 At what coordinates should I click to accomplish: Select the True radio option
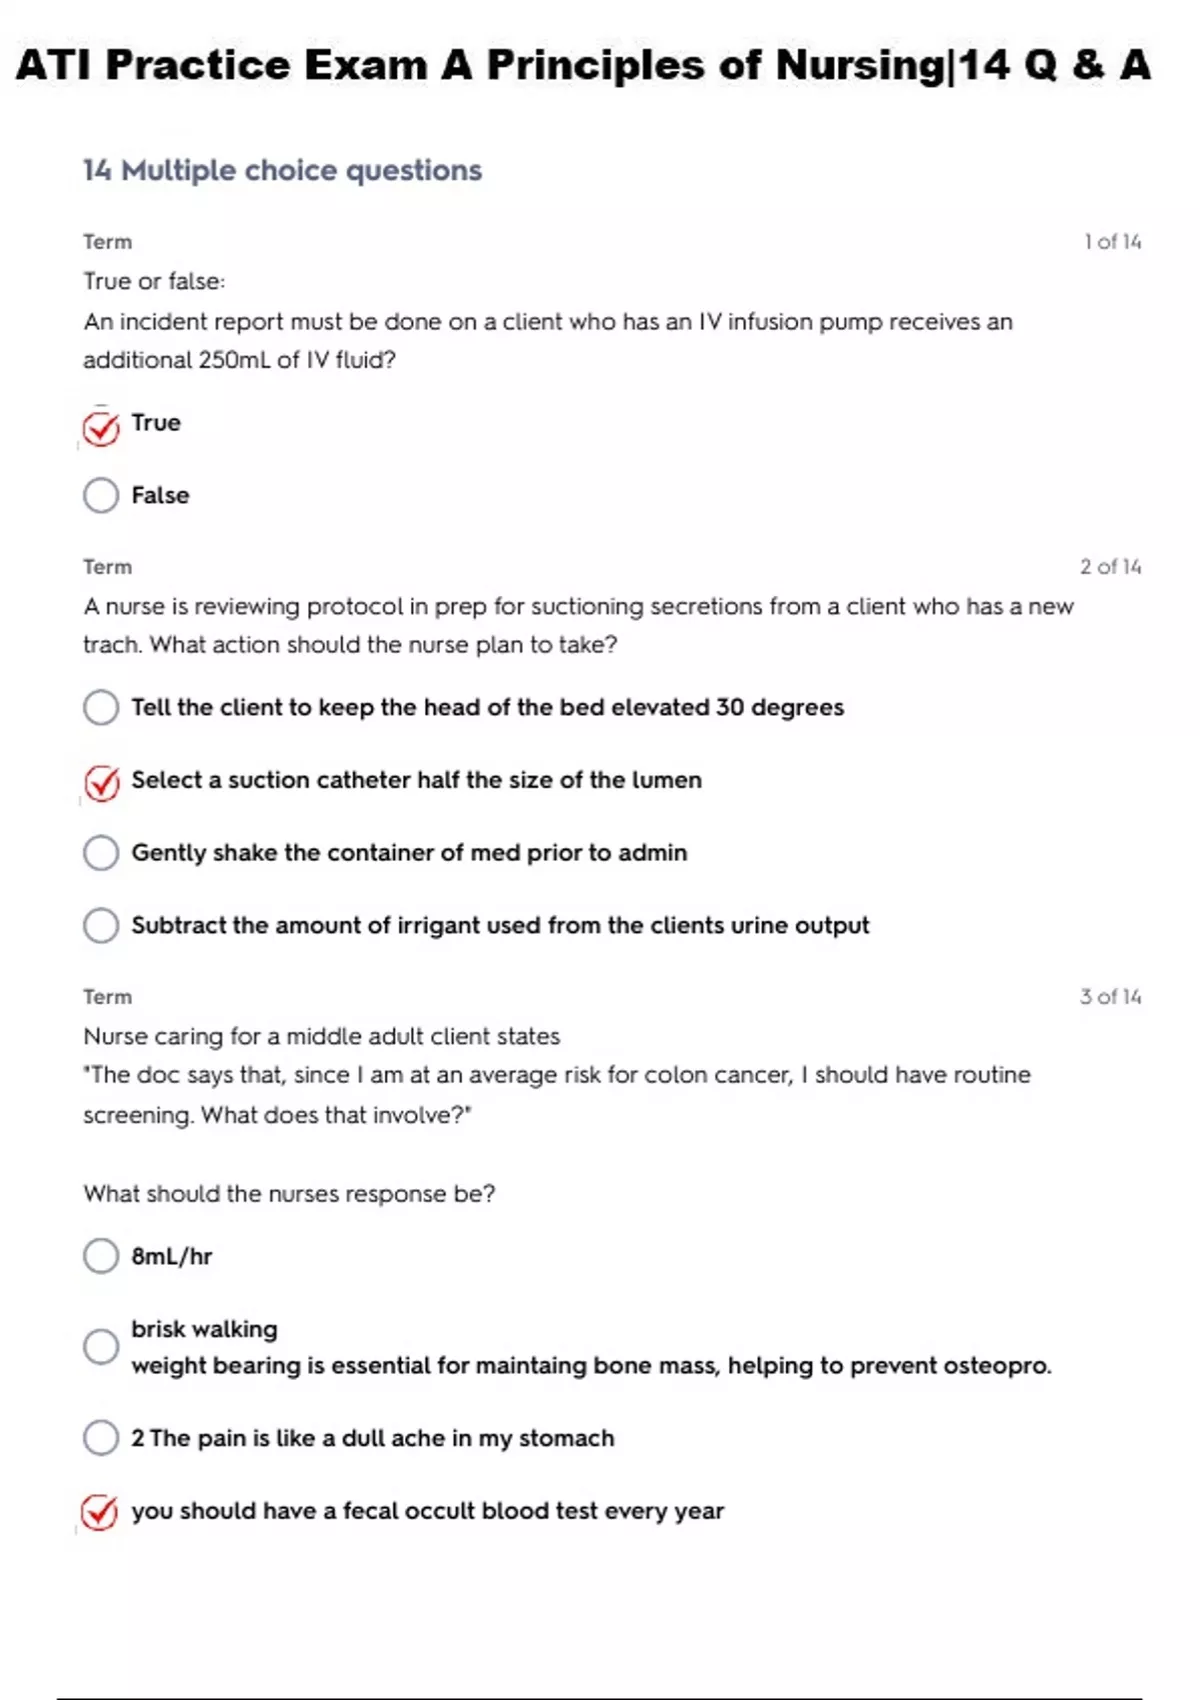tap(101, 428)
